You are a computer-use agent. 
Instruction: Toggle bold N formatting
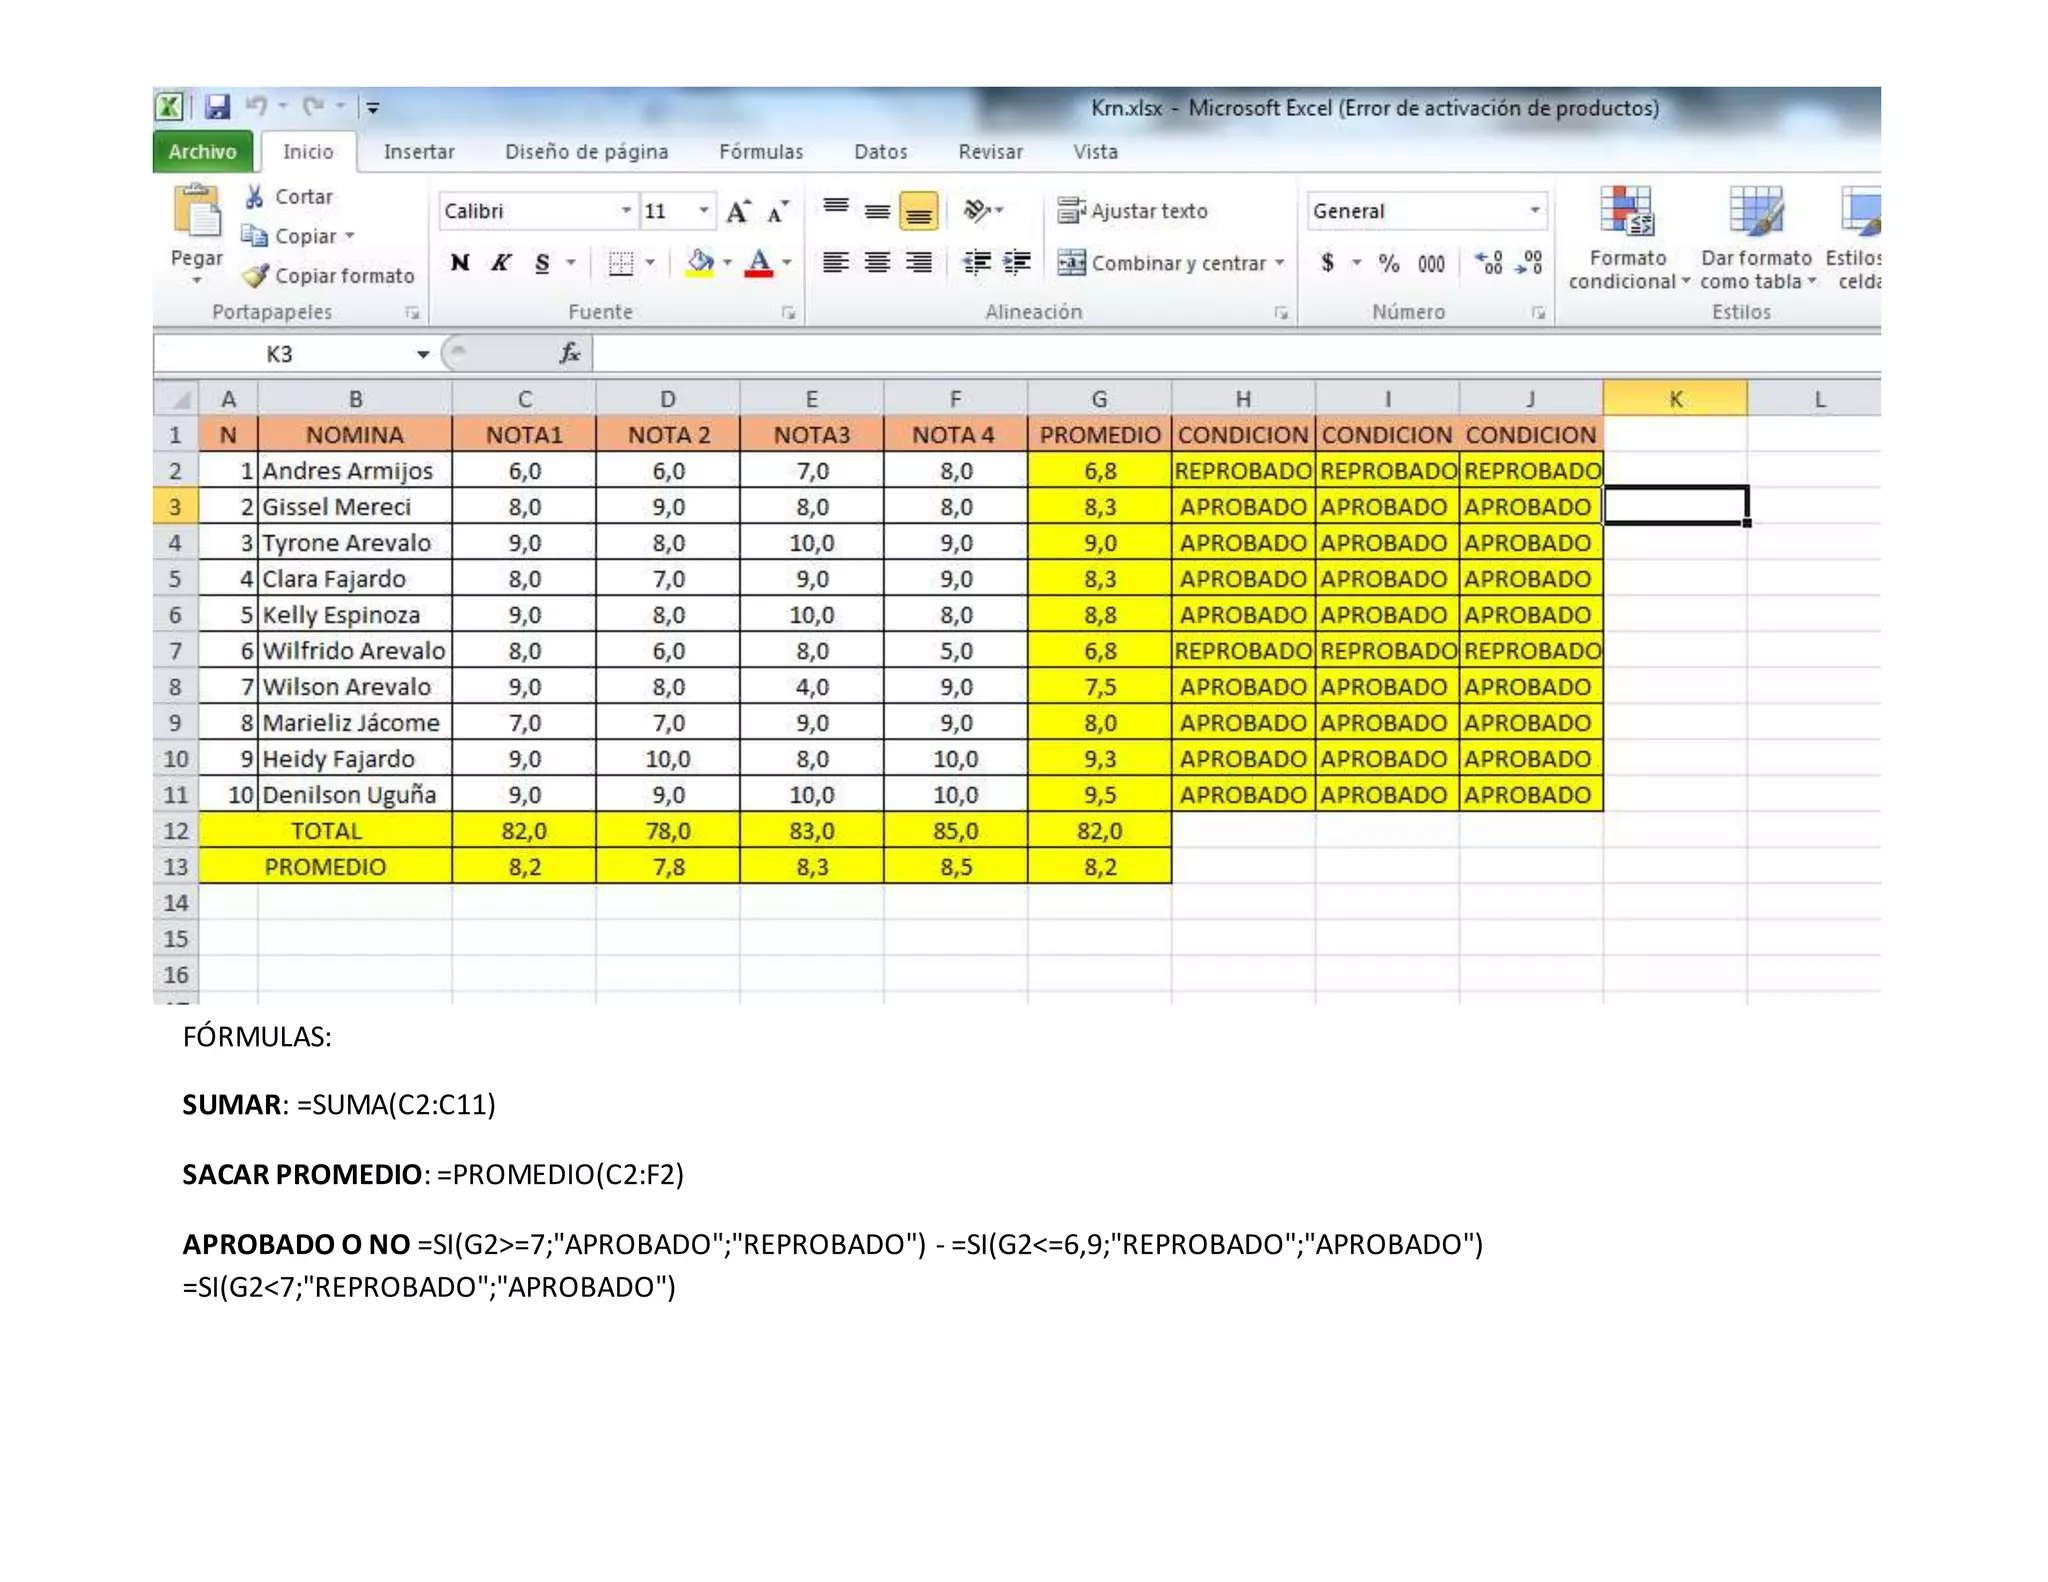[460, 263]
